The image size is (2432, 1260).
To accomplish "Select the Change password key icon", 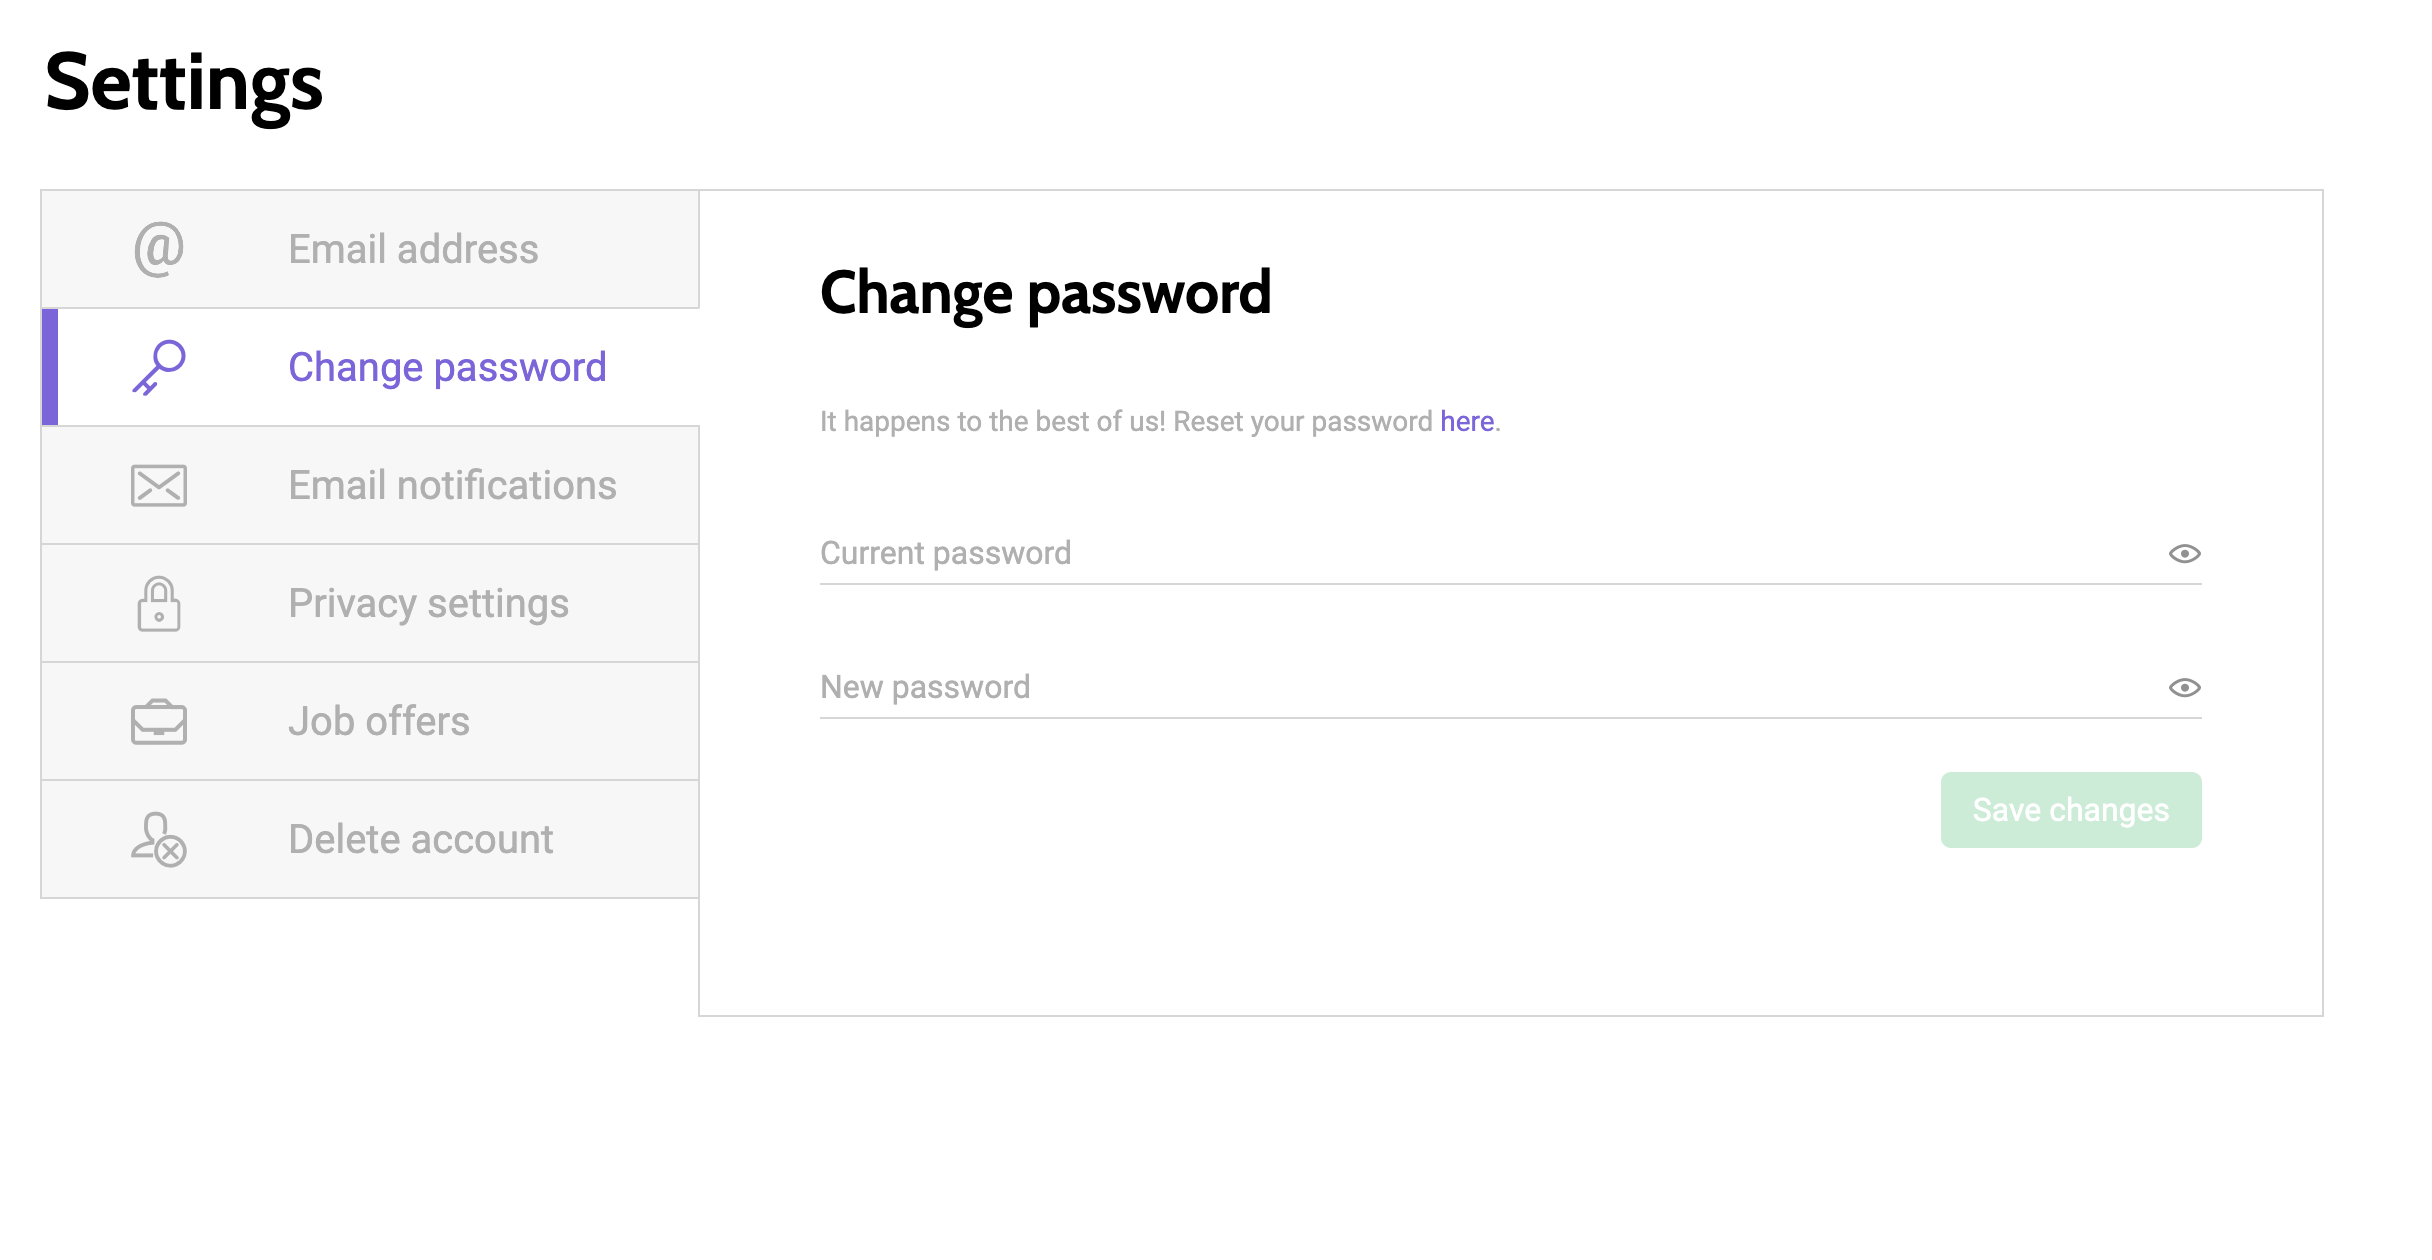I will point(159,366).
